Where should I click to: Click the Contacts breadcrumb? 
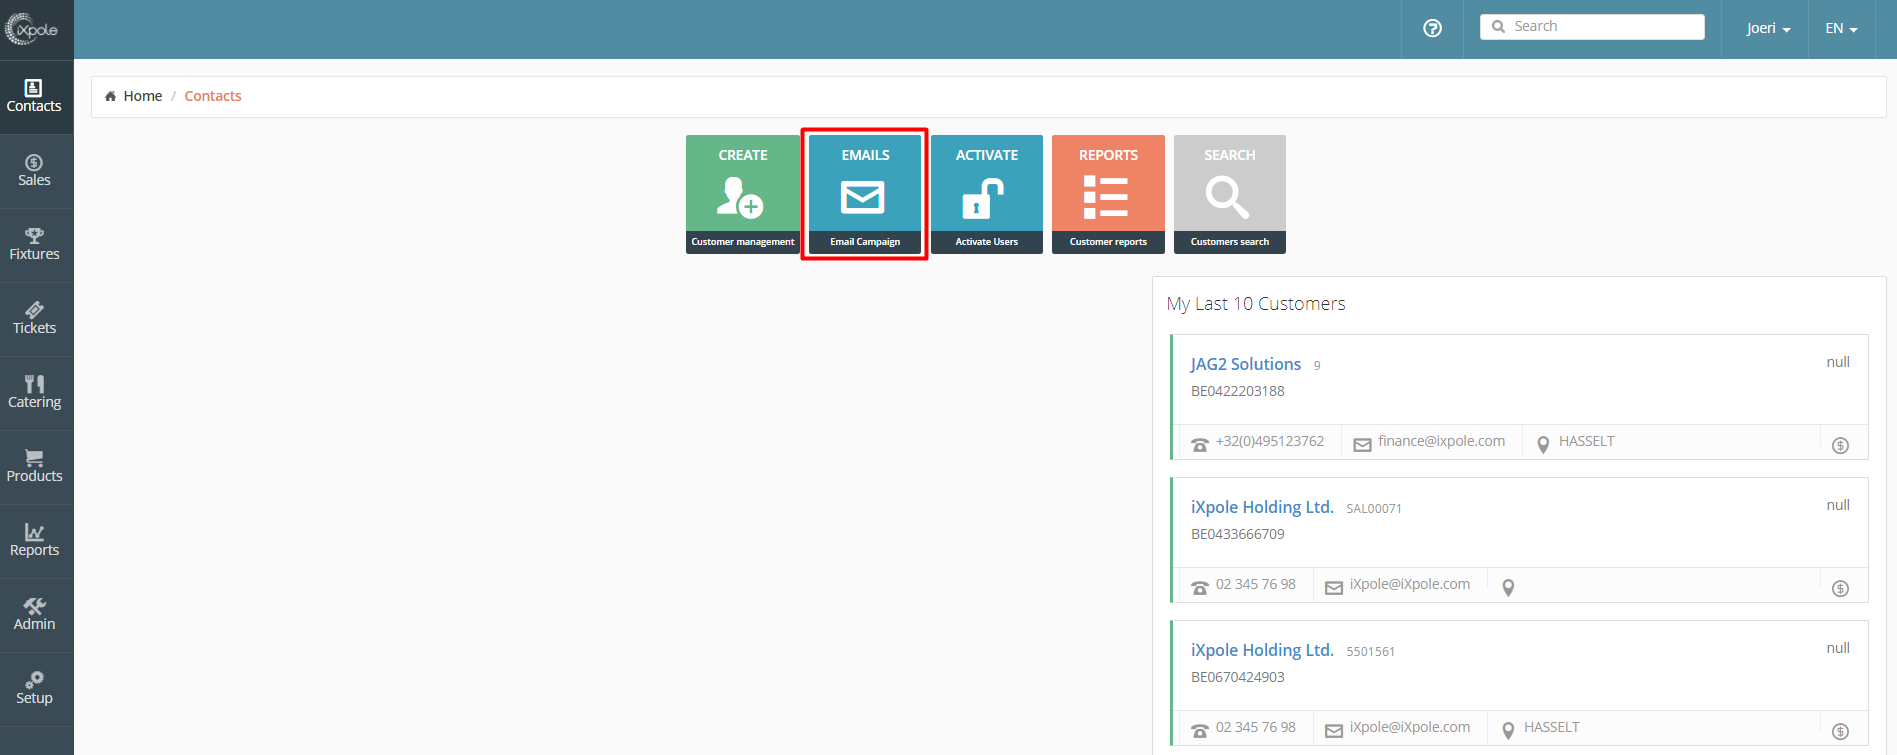tap(213, 96)
